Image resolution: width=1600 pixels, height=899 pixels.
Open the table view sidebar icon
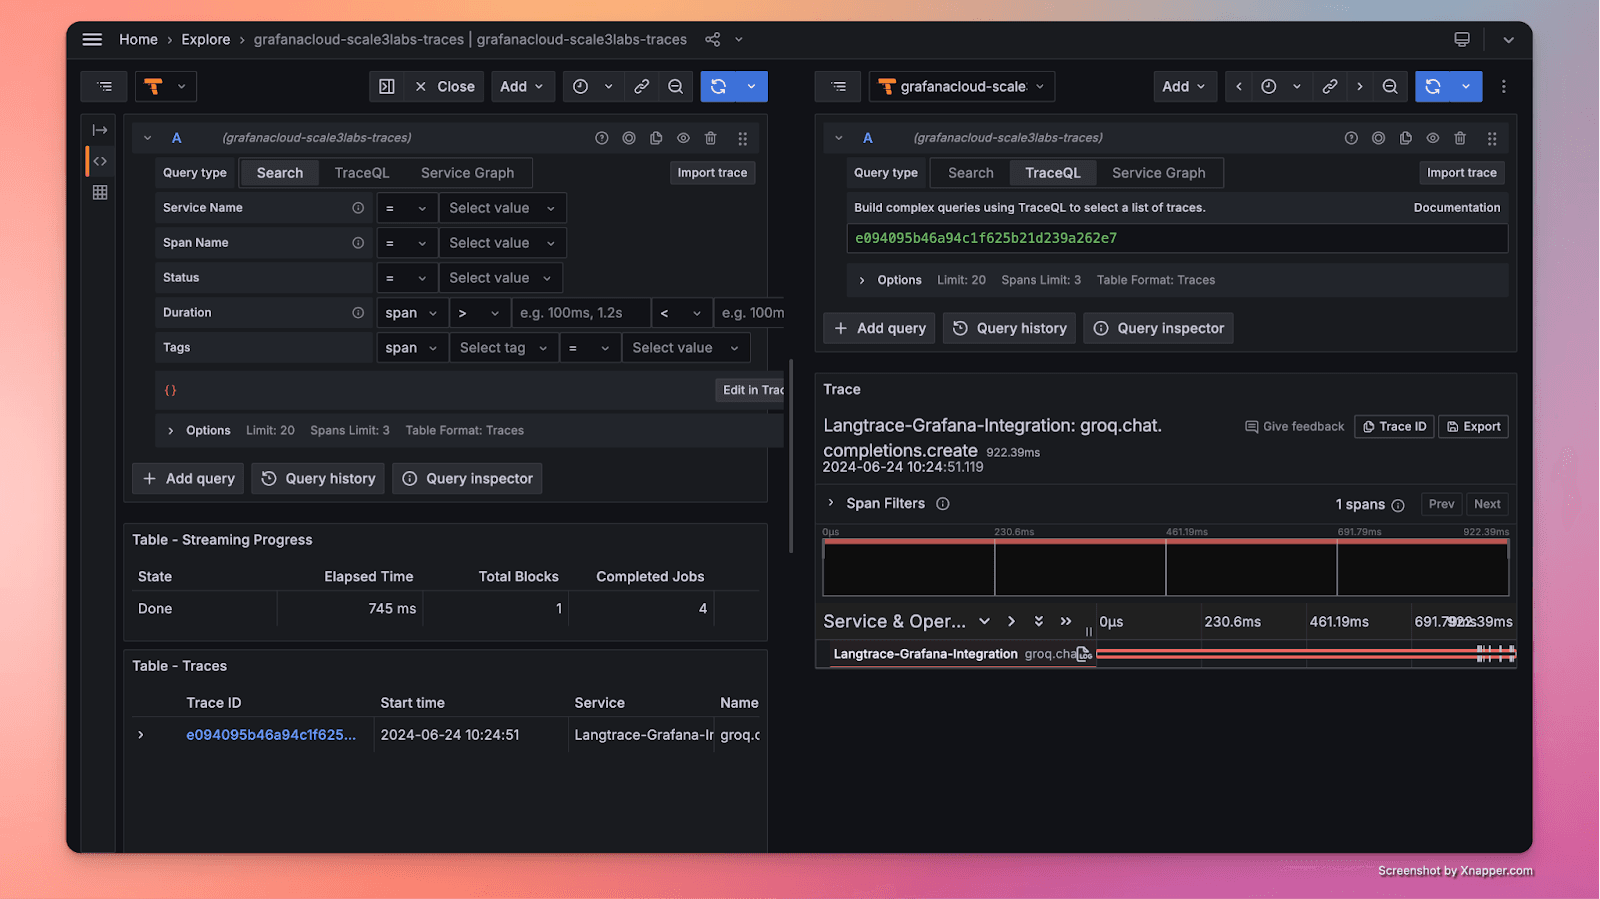pos(100,192)
